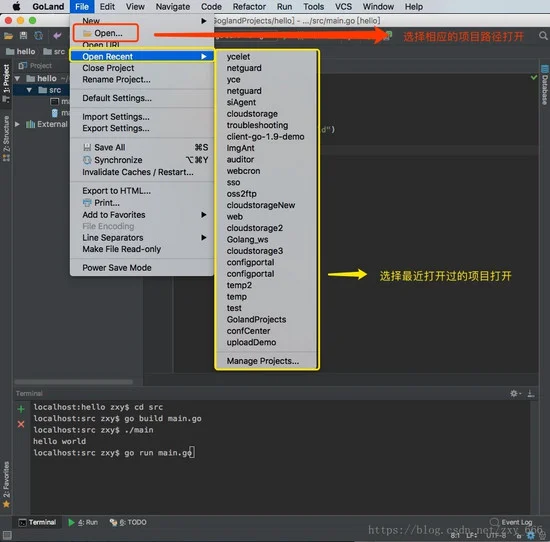The width and height of the screenshot is (550, 542).
Task: Open the Edit menu
Action: tap(107, 6)
